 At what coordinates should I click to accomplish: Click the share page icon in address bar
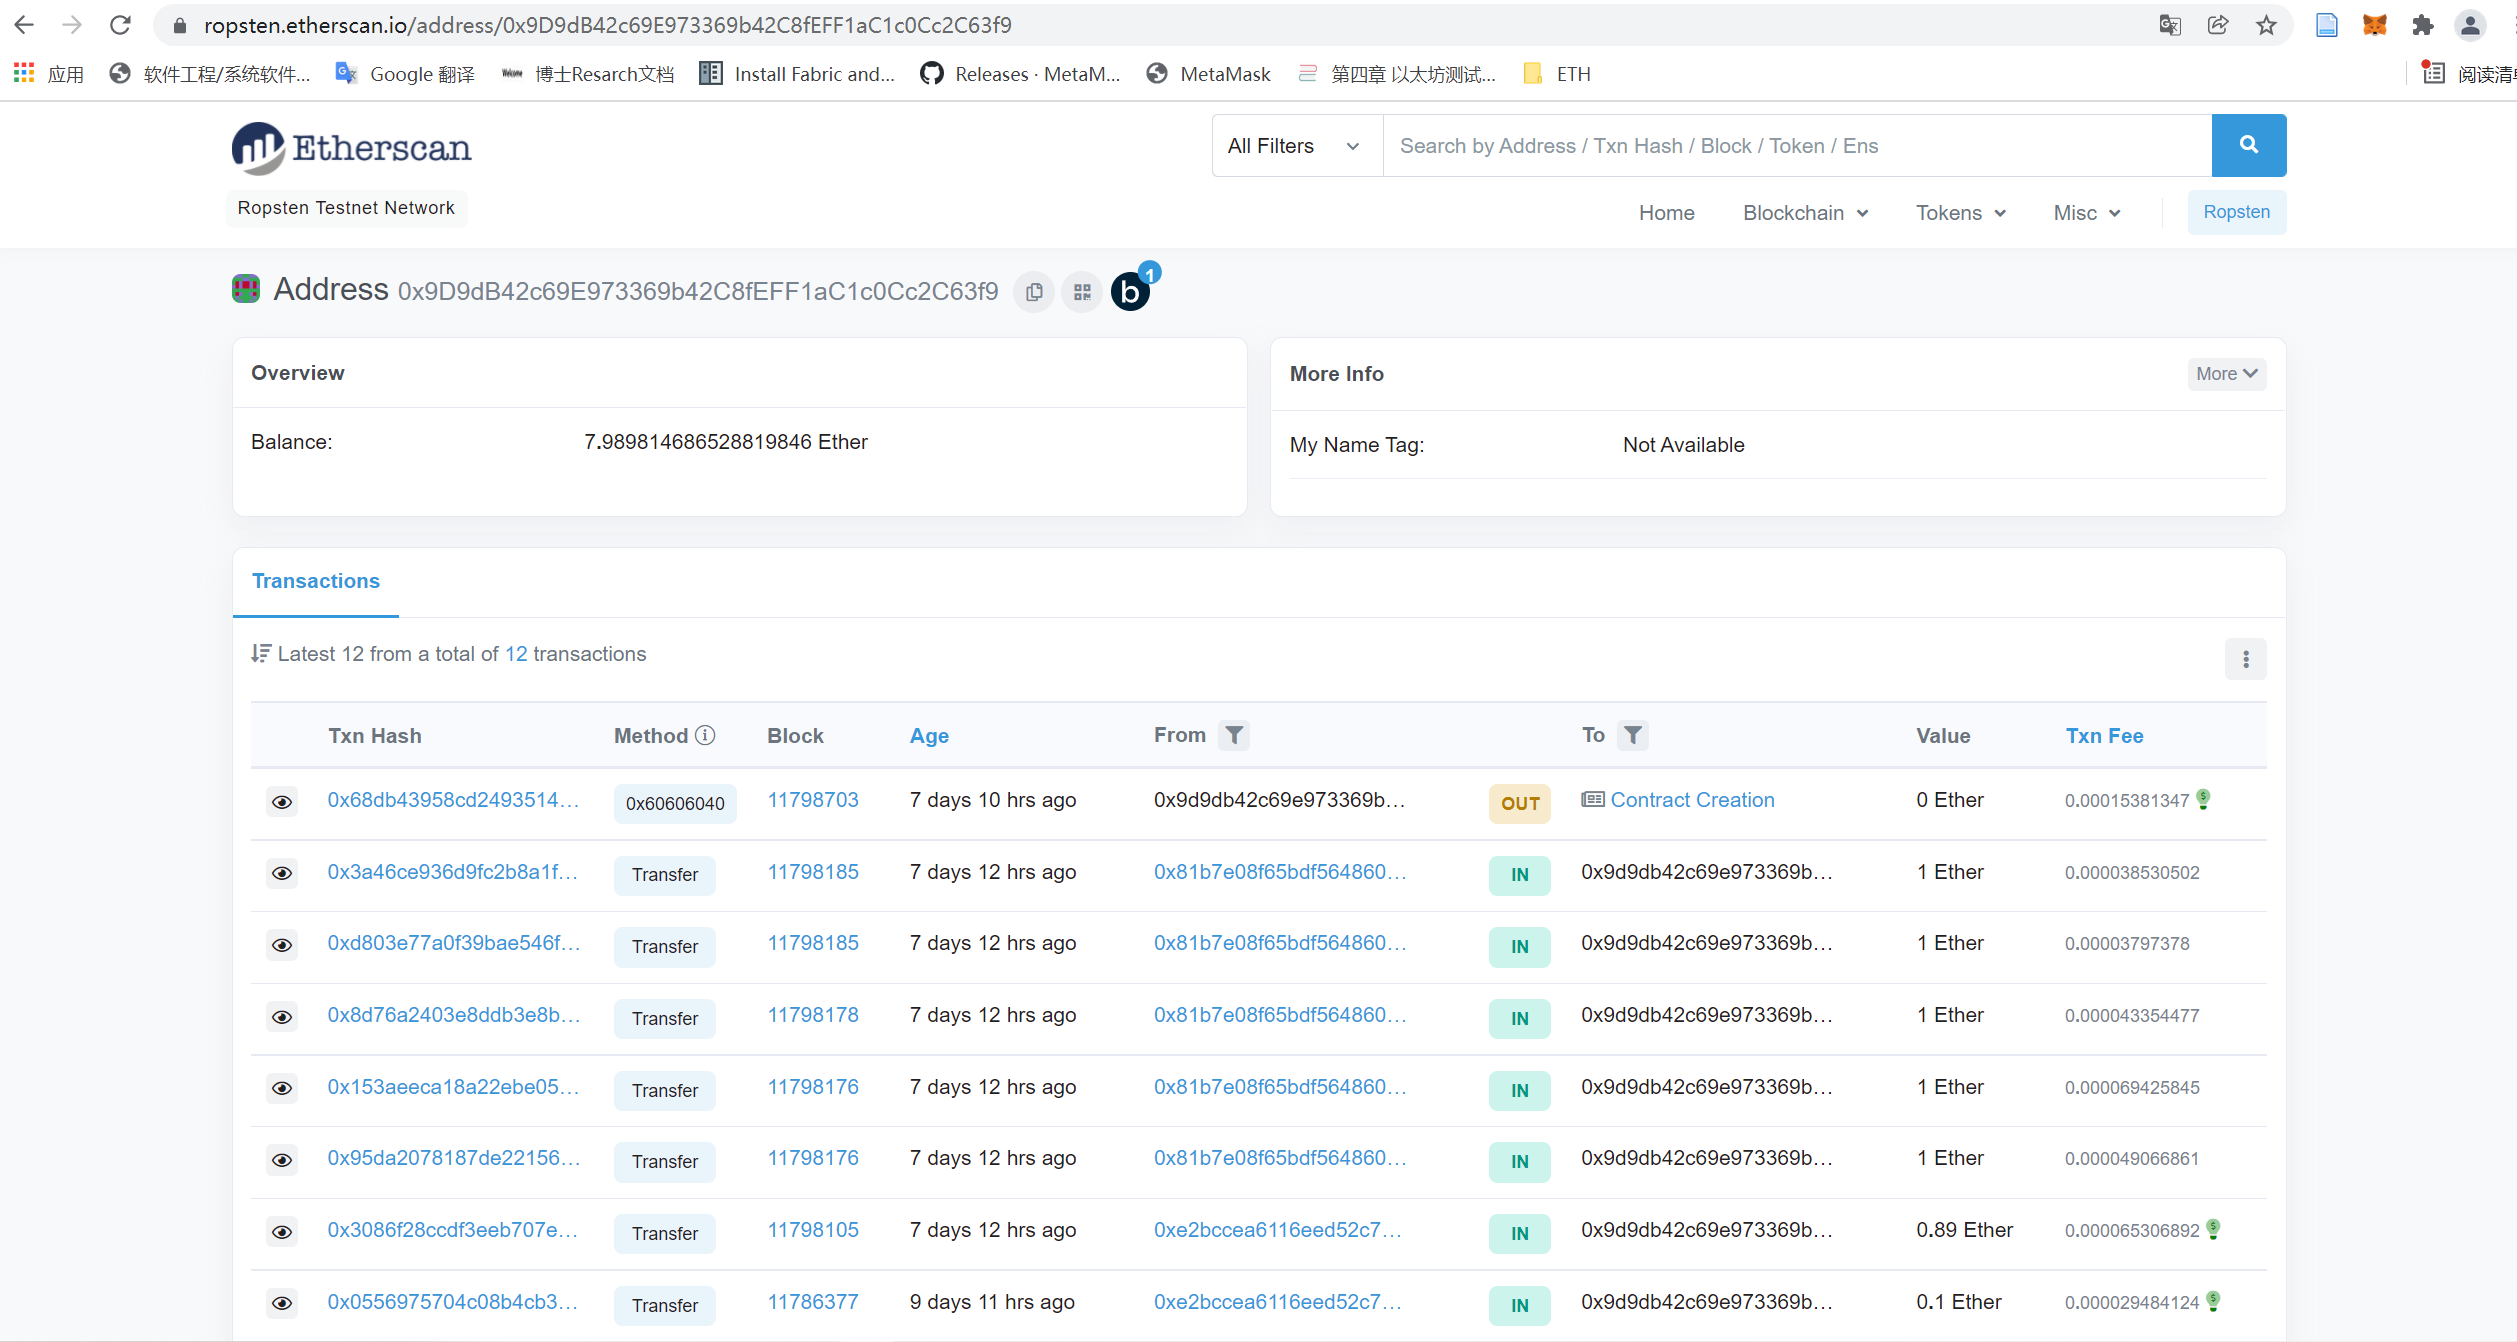[2218, 25]
